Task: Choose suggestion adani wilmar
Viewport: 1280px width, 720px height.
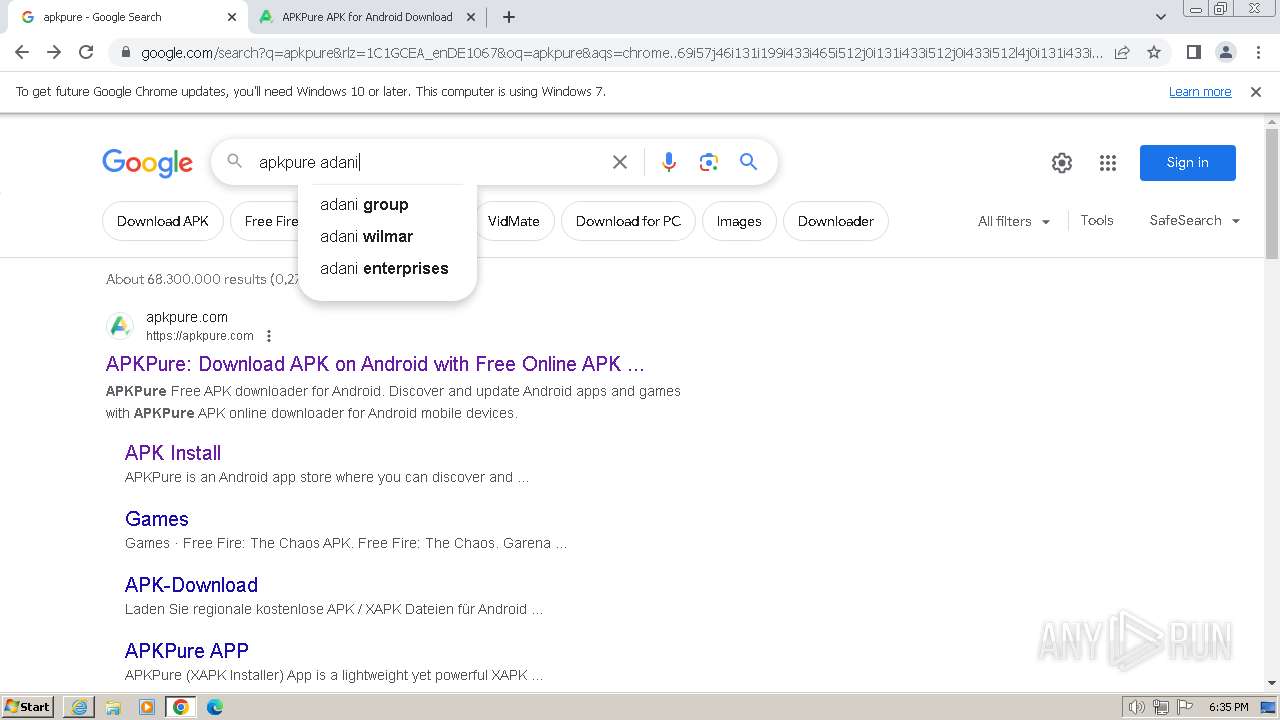Action: tap(387, 236)
